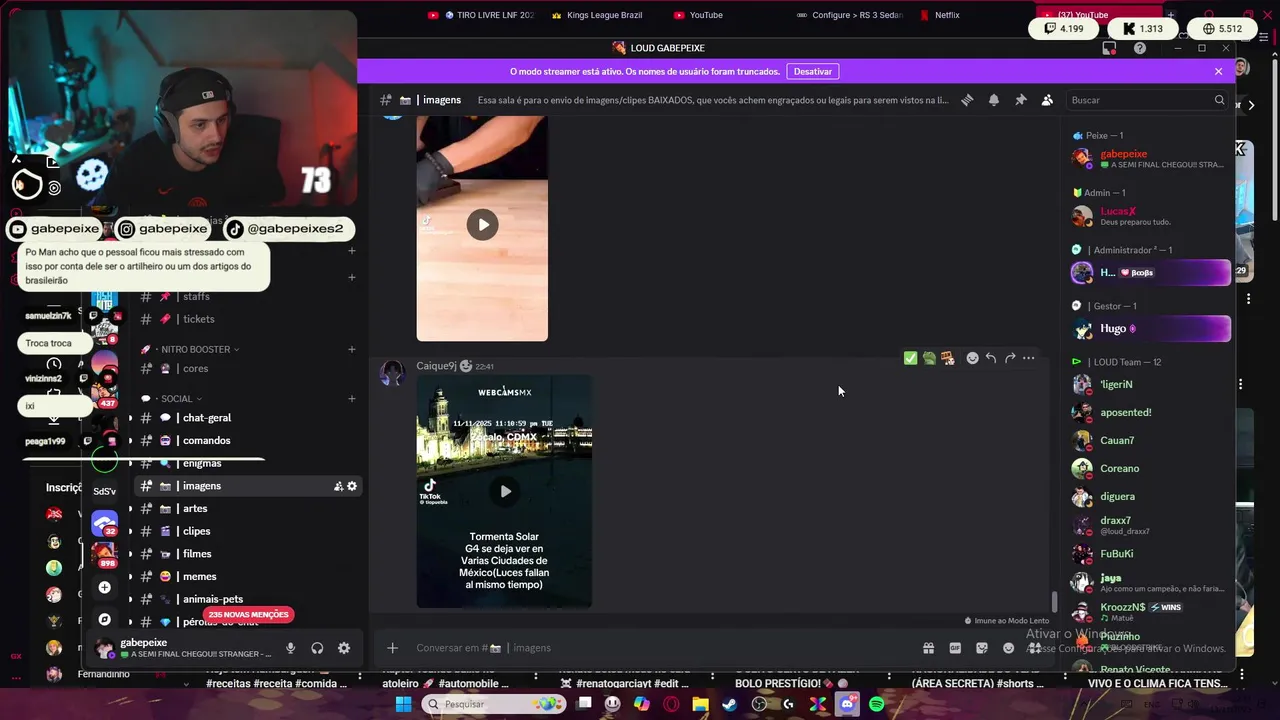Screen dimensions: 1280x720
Task: Open member FuBuKi in the member list
Action: tap(1148, 553)
